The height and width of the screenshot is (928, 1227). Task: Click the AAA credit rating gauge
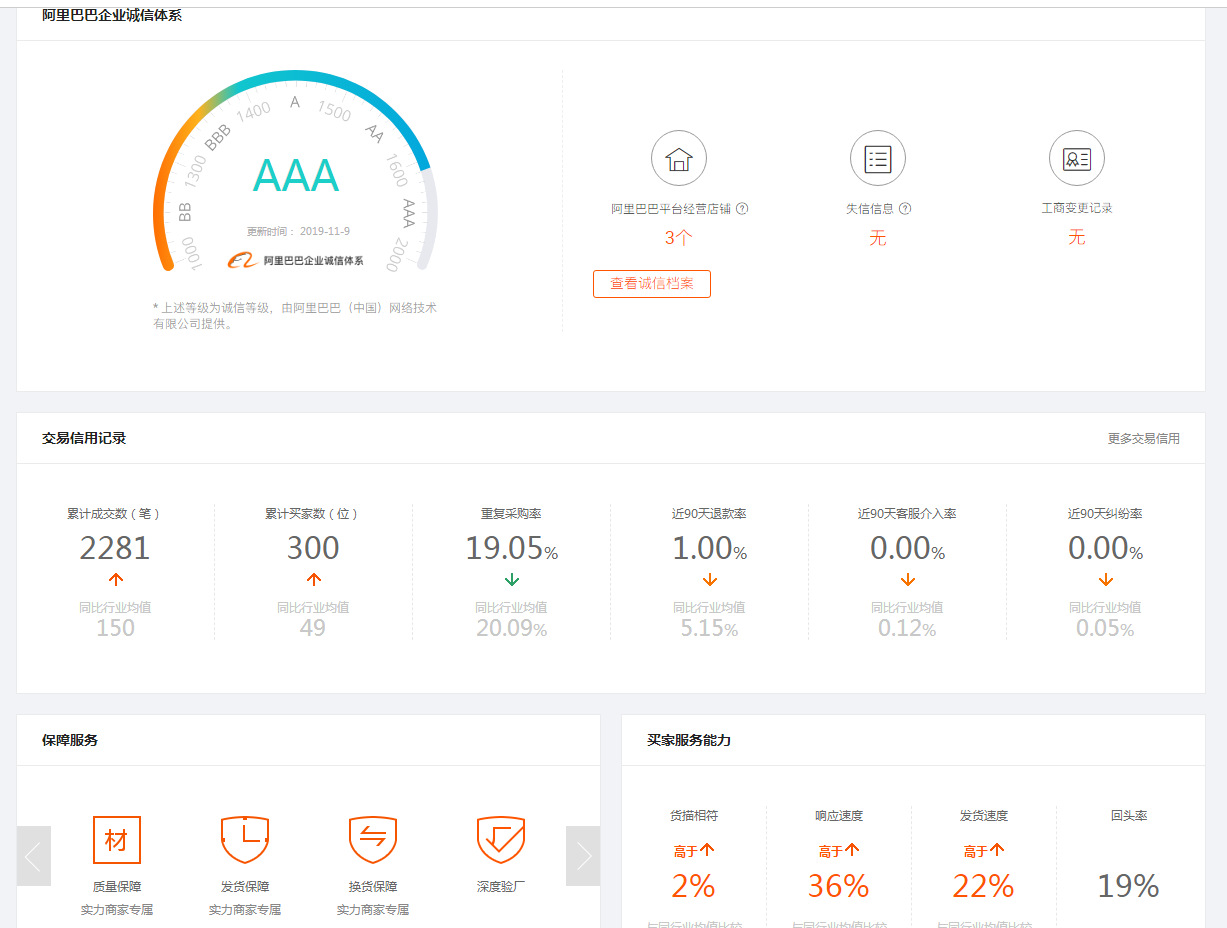[x=296, y=172]
